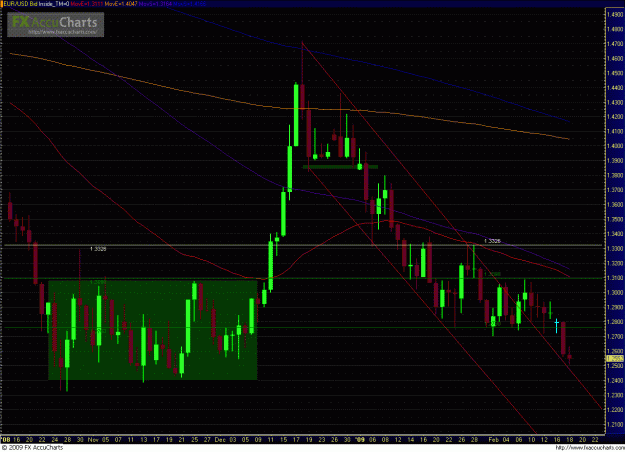Screen dimensions: 625x452
Task: Select the purple MovS=1.3164 indicator label
Action: [155, 4]
